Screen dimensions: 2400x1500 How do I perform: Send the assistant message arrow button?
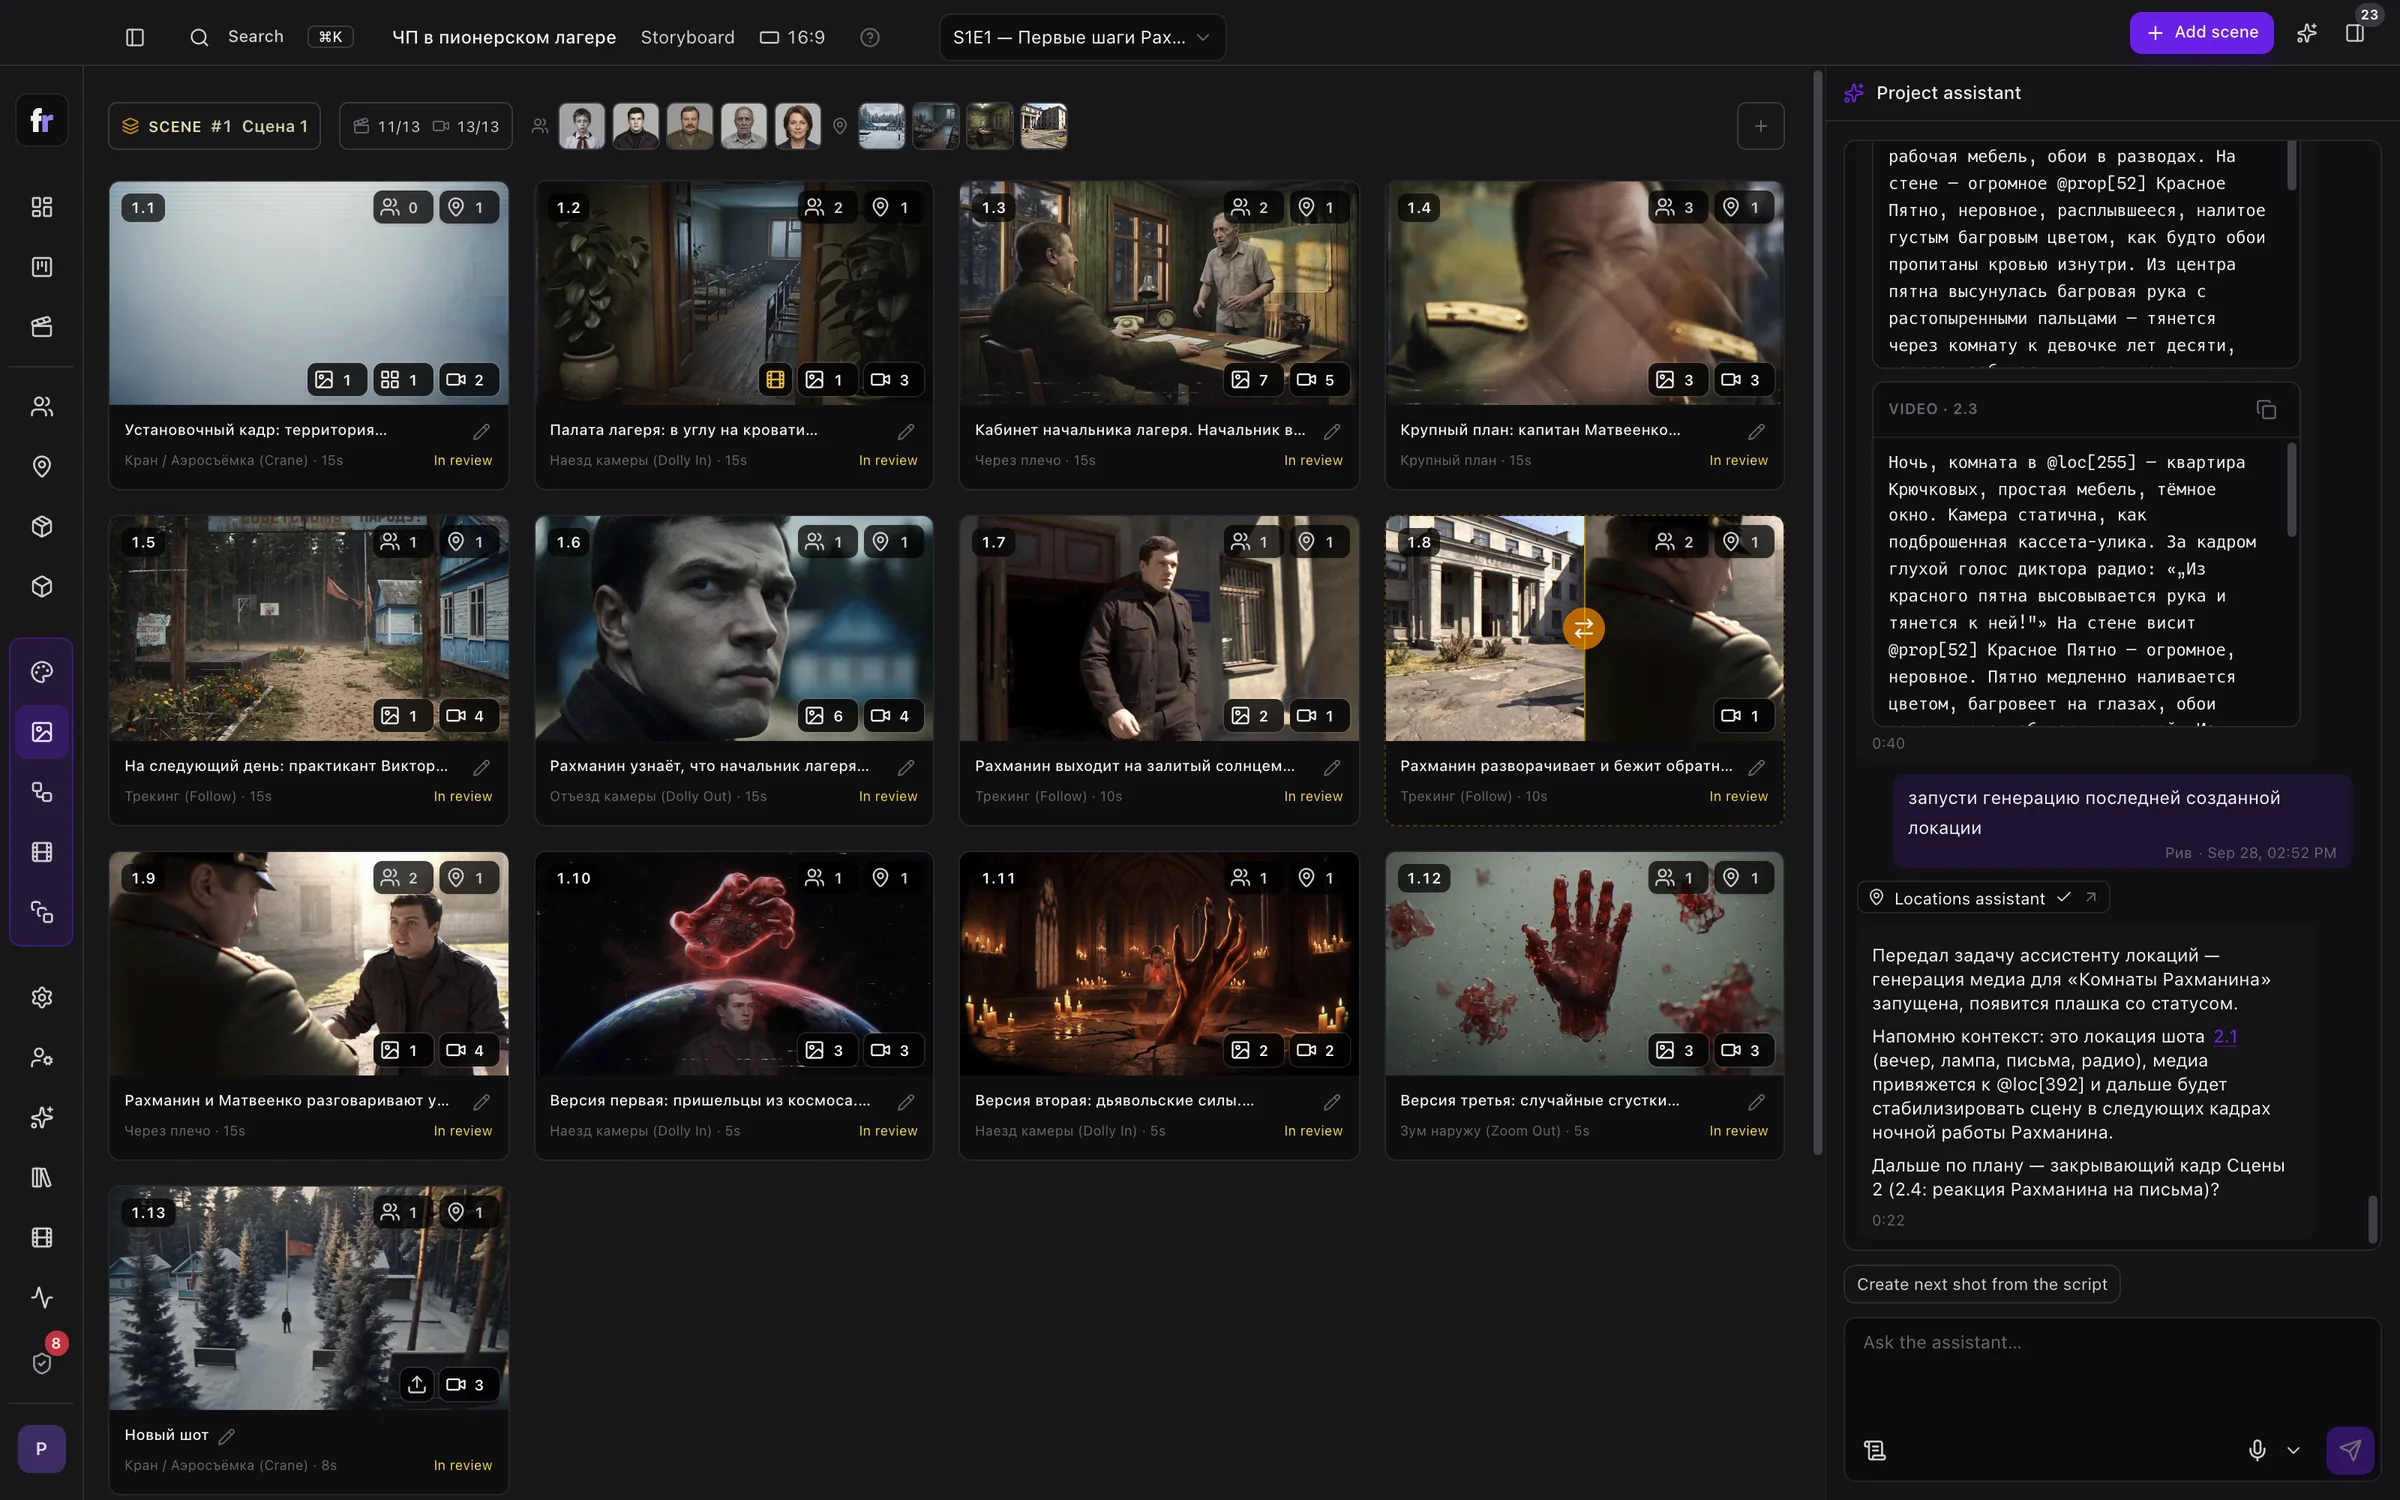point(2350,1450)
